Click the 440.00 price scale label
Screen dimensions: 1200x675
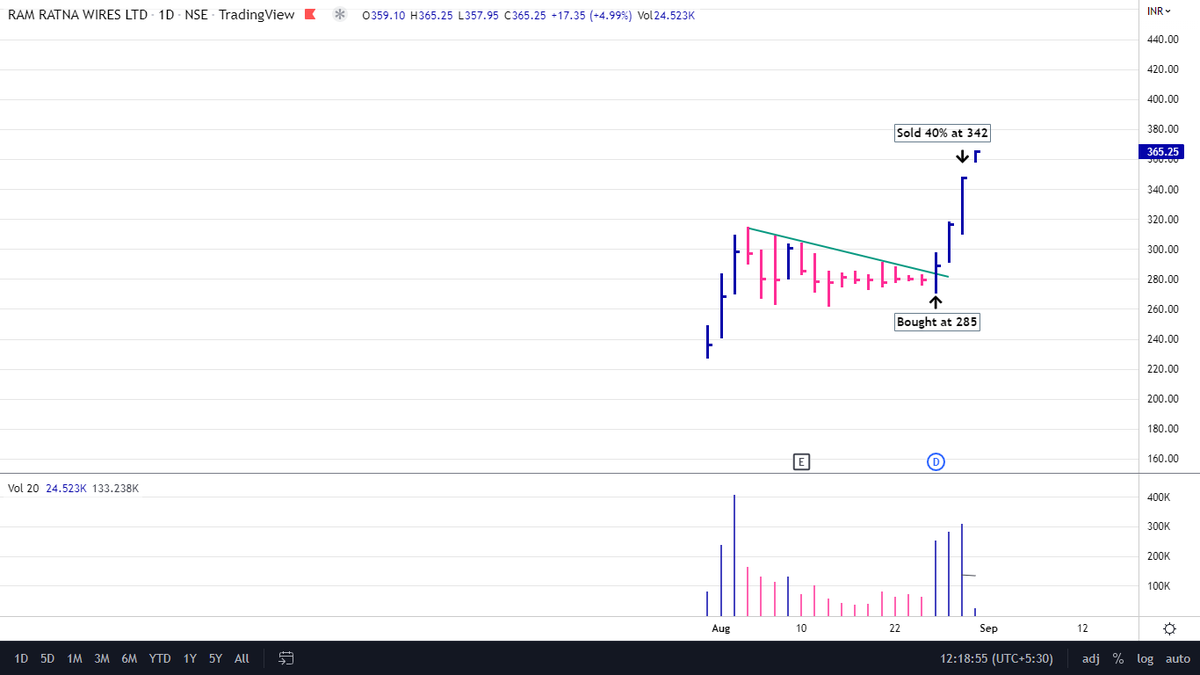pos(1163,39)
